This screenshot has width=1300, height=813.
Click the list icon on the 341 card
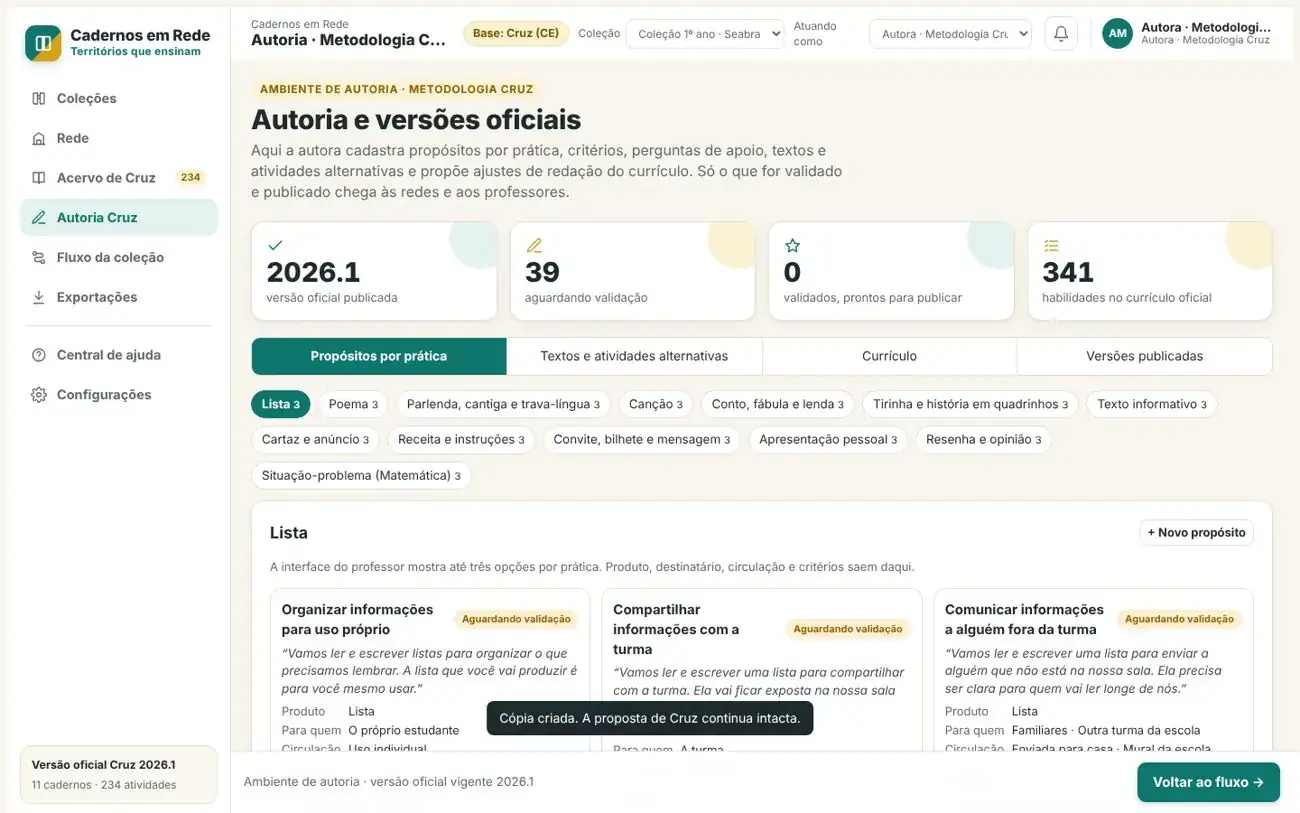coord(1051,245)
